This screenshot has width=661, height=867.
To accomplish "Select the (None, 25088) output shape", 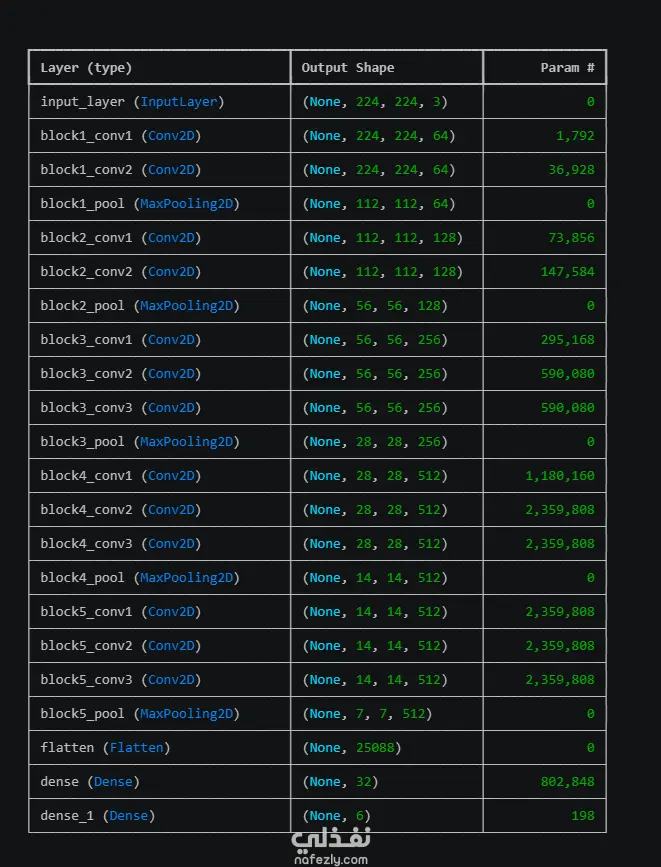I will pos(352,748).
